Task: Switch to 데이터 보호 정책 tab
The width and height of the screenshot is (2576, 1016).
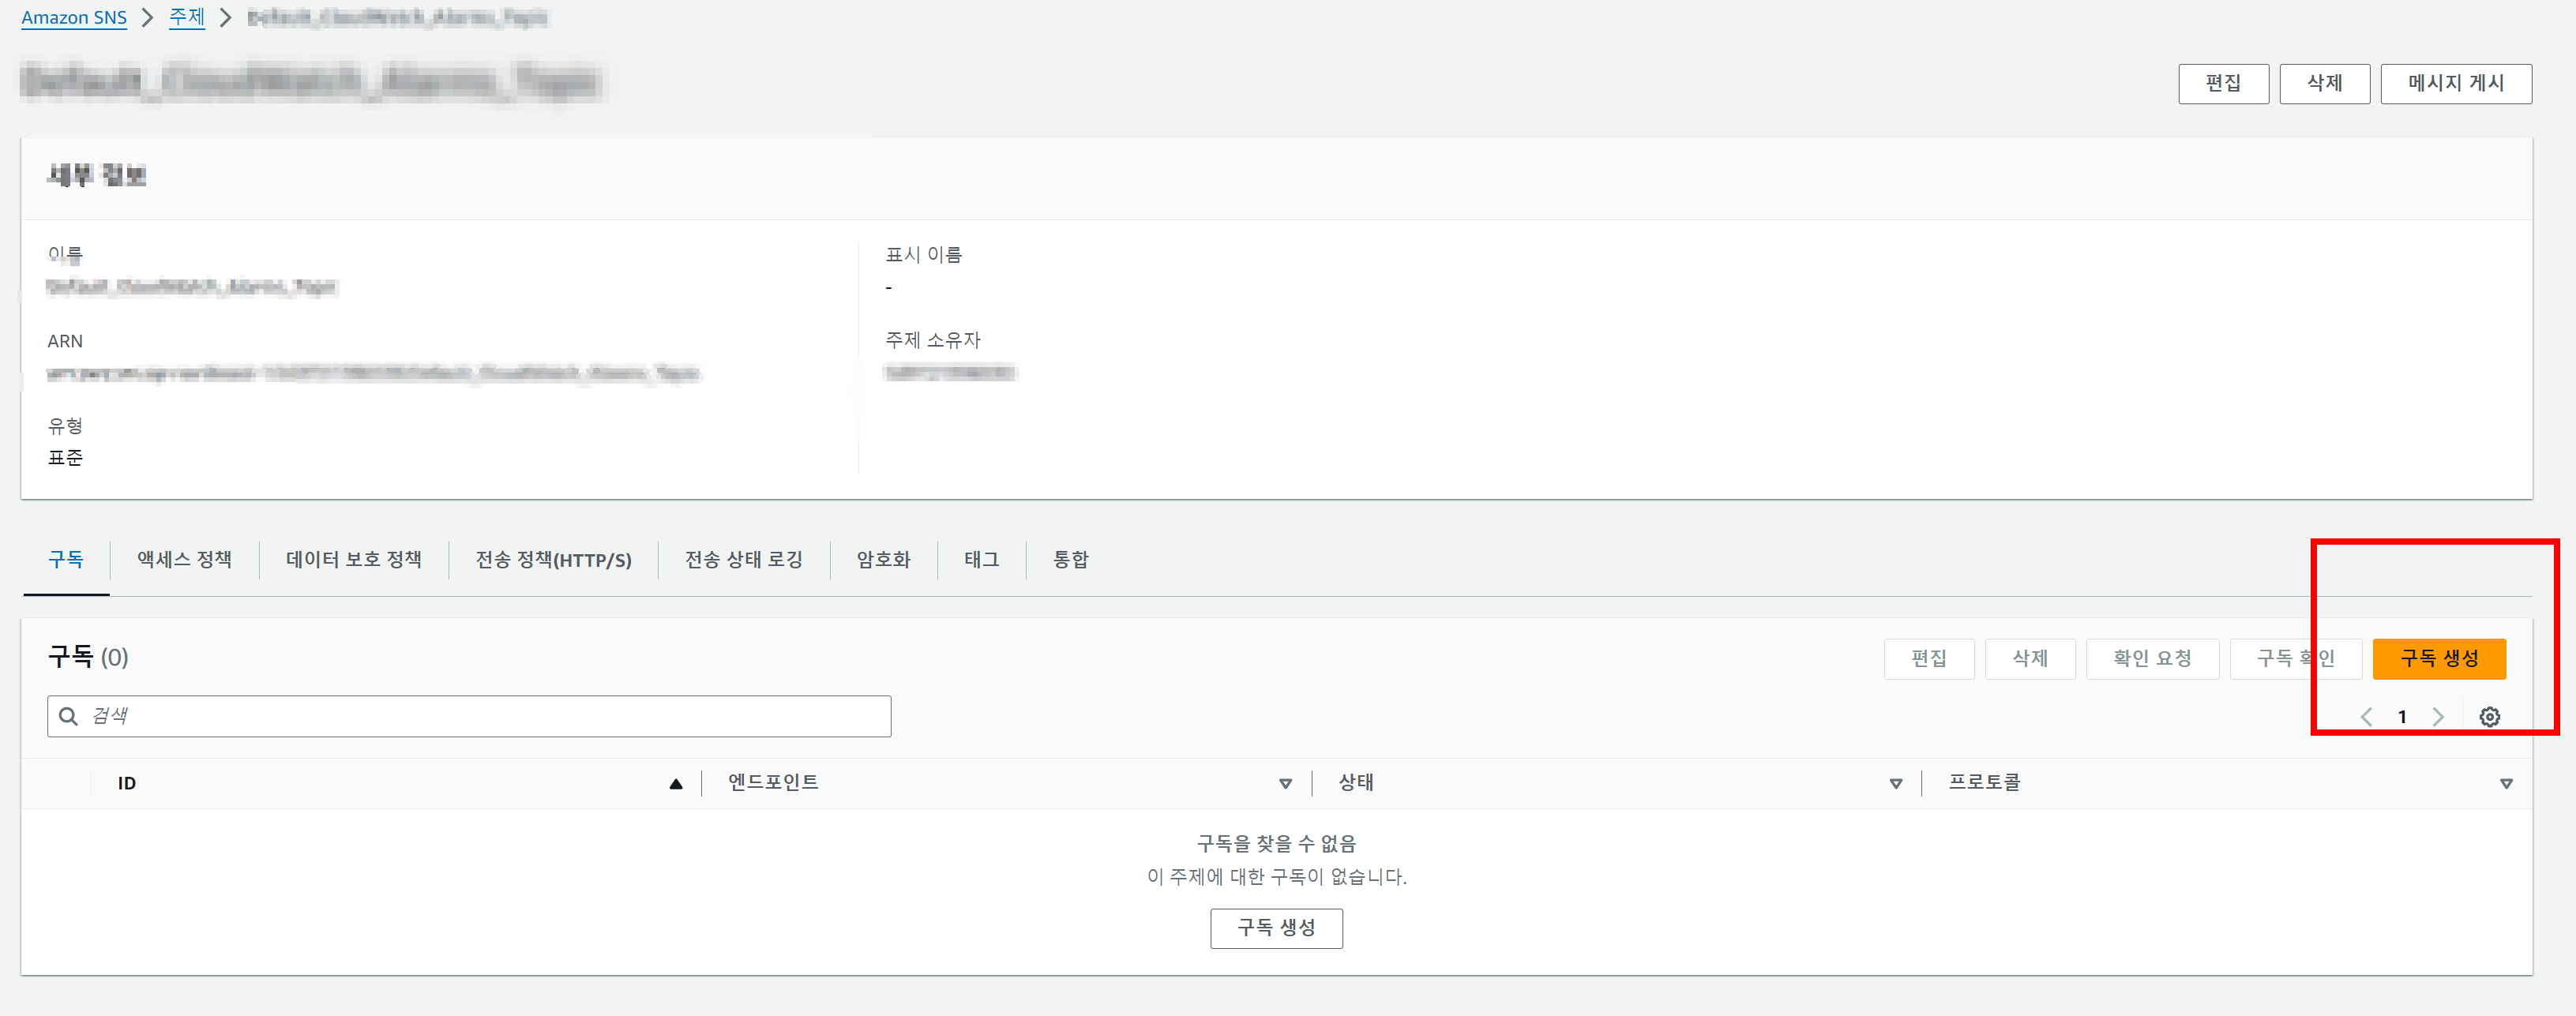Action: 353,560
